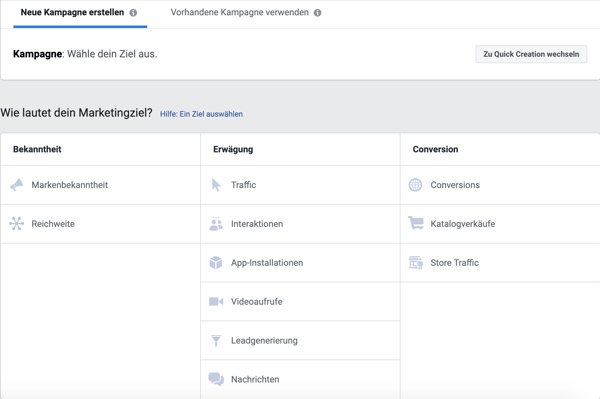Click the storefront icon for Store Traffic
600x399 pixels.
coord(416,263)
